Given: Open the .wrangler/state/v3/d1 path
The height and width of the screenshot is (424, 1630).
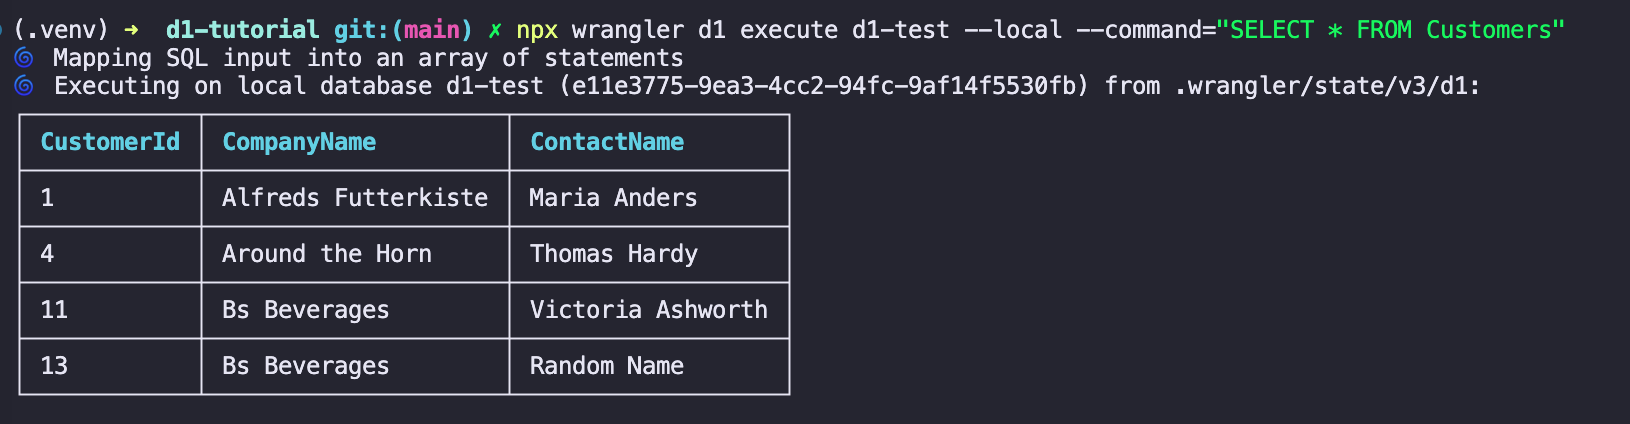Looking at the screenshot, I should point(1325,86).
